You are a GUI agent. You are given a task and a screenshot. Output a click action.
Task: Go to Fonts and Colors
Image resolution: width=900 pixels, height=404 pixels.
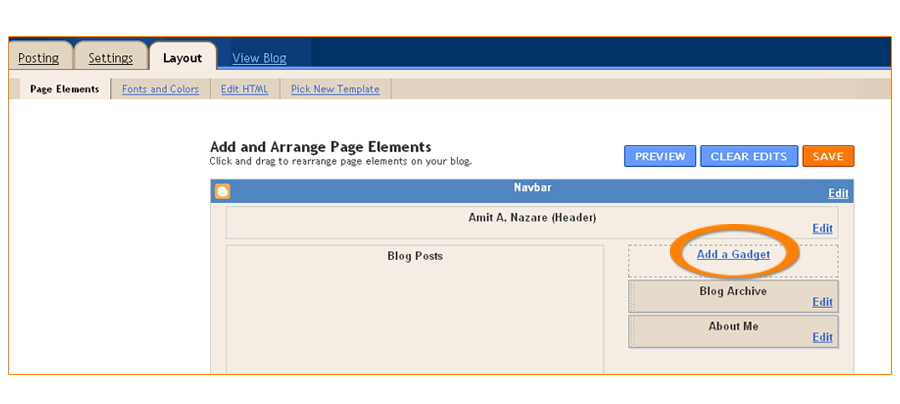pyautogui.click(x=160, y=89)
